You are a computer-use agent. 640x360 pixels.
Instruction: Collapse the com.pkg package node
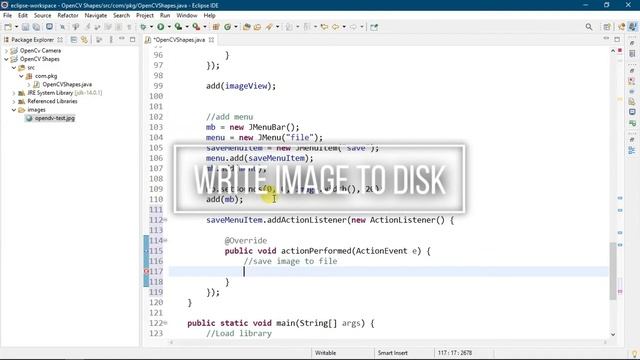[x=21, y=76]
